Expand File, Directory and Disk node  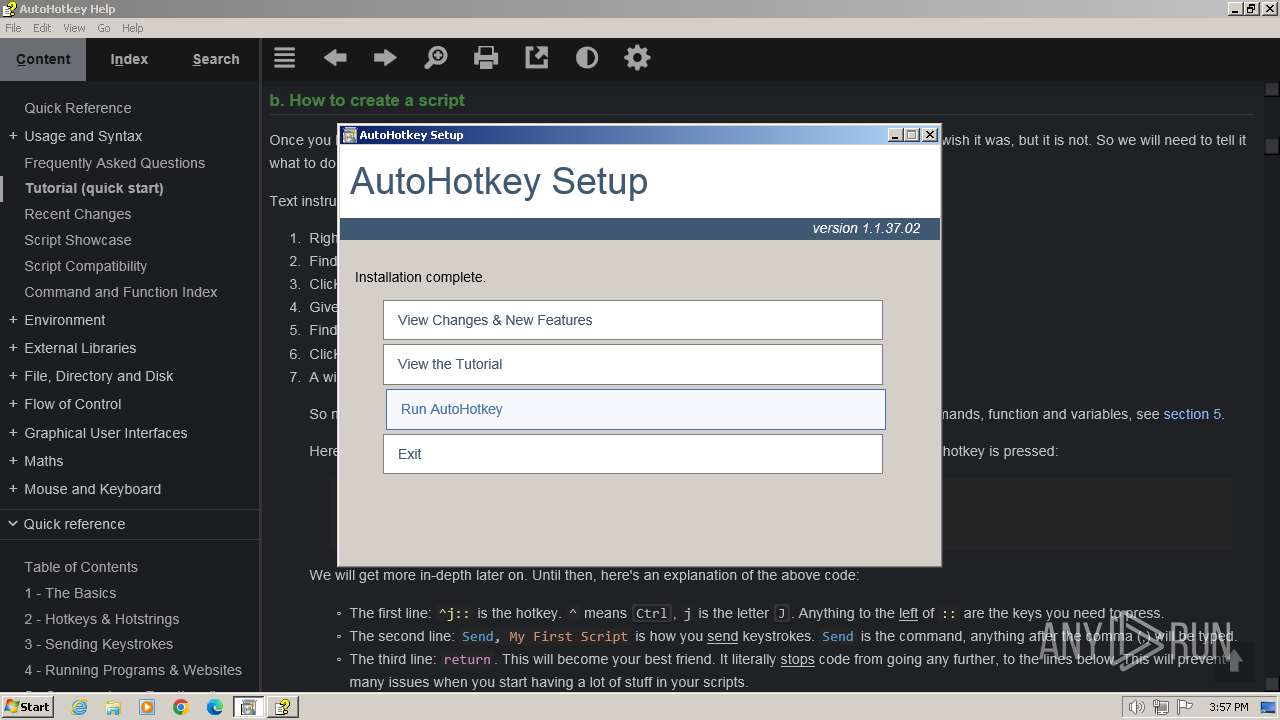(x=13, y=376)
